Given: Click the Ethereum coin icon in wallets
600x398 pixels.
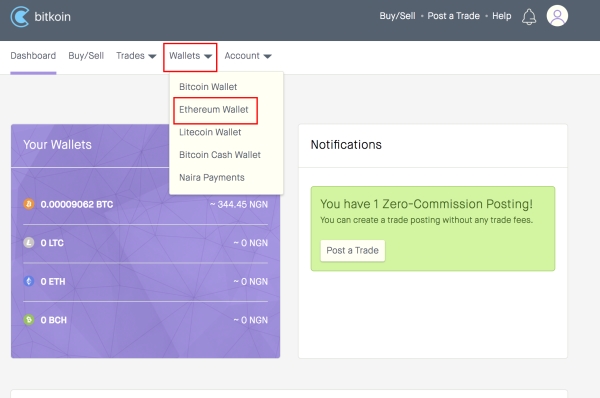Looking at the screenshot, I should (x=29, y=281).
